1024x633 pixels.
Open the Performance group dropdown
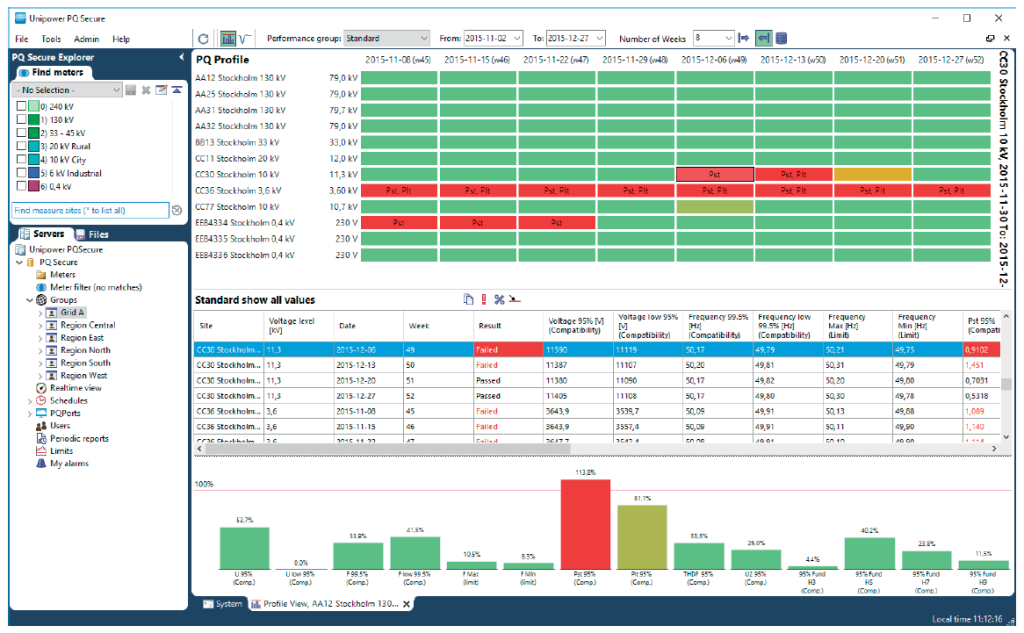click(423, 38)
